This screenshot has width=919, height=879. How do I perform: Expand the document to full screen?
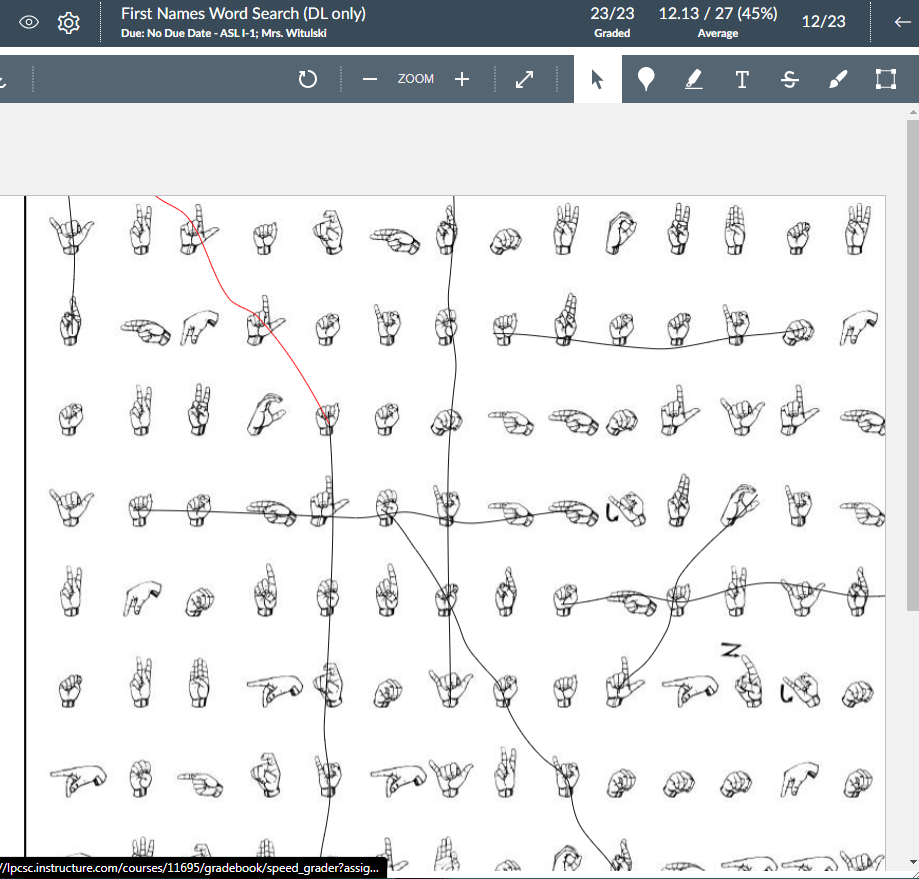524,78
